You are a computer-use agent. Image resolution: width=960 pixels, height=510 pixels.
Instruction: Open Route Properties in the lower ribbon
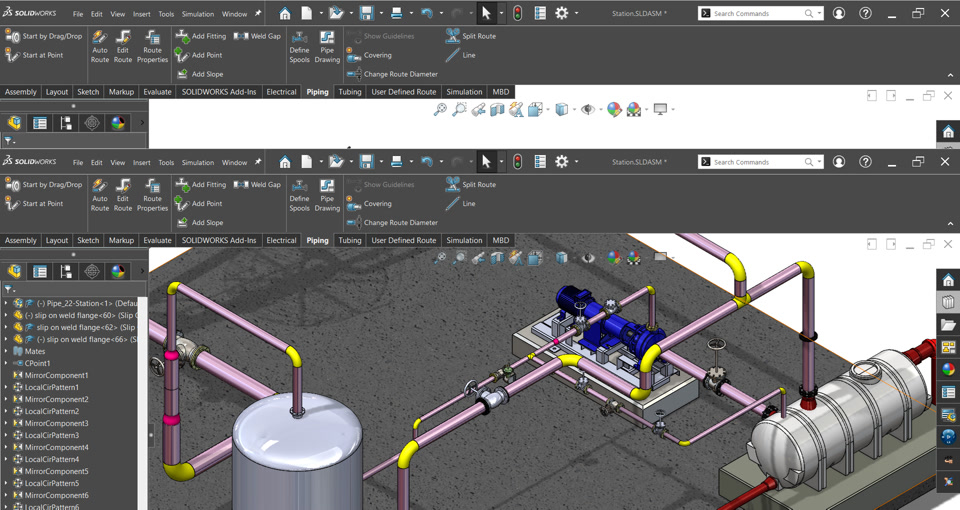pyautogui.click(x=152, y=195)
